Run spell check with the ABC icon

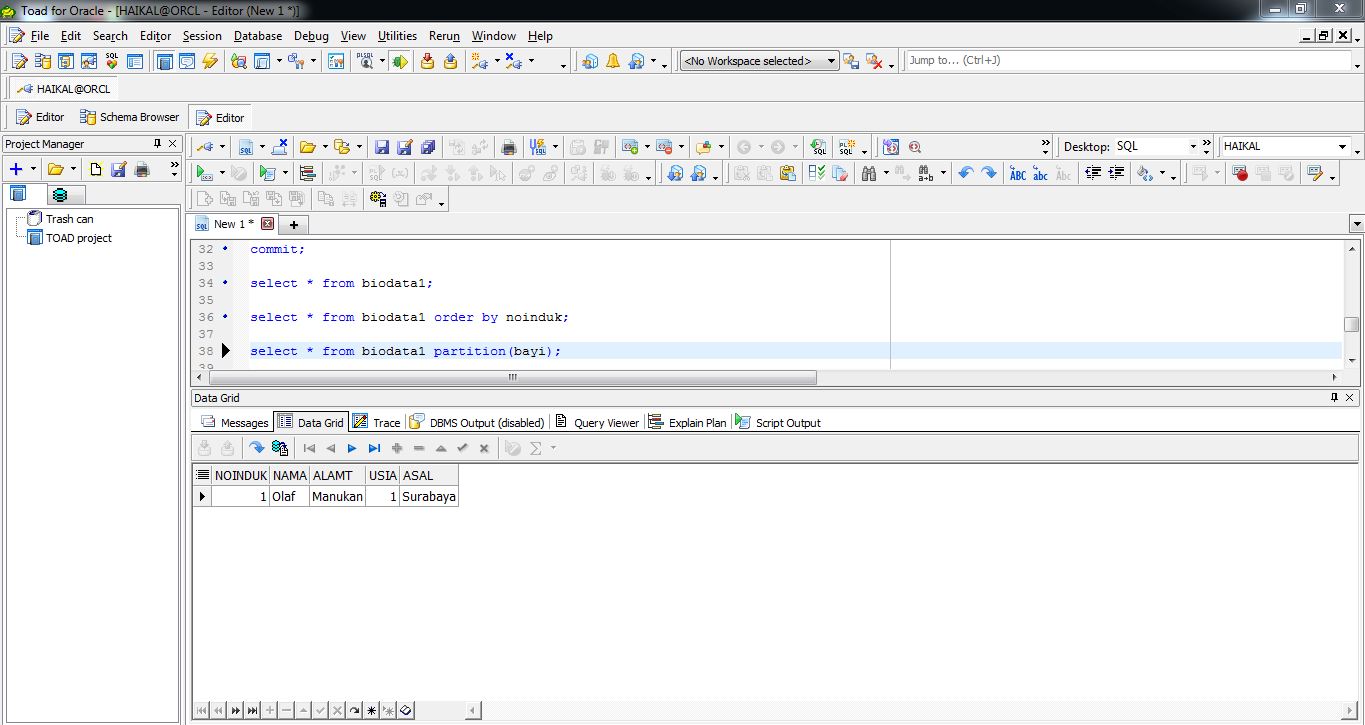(x=1017, y=174)
